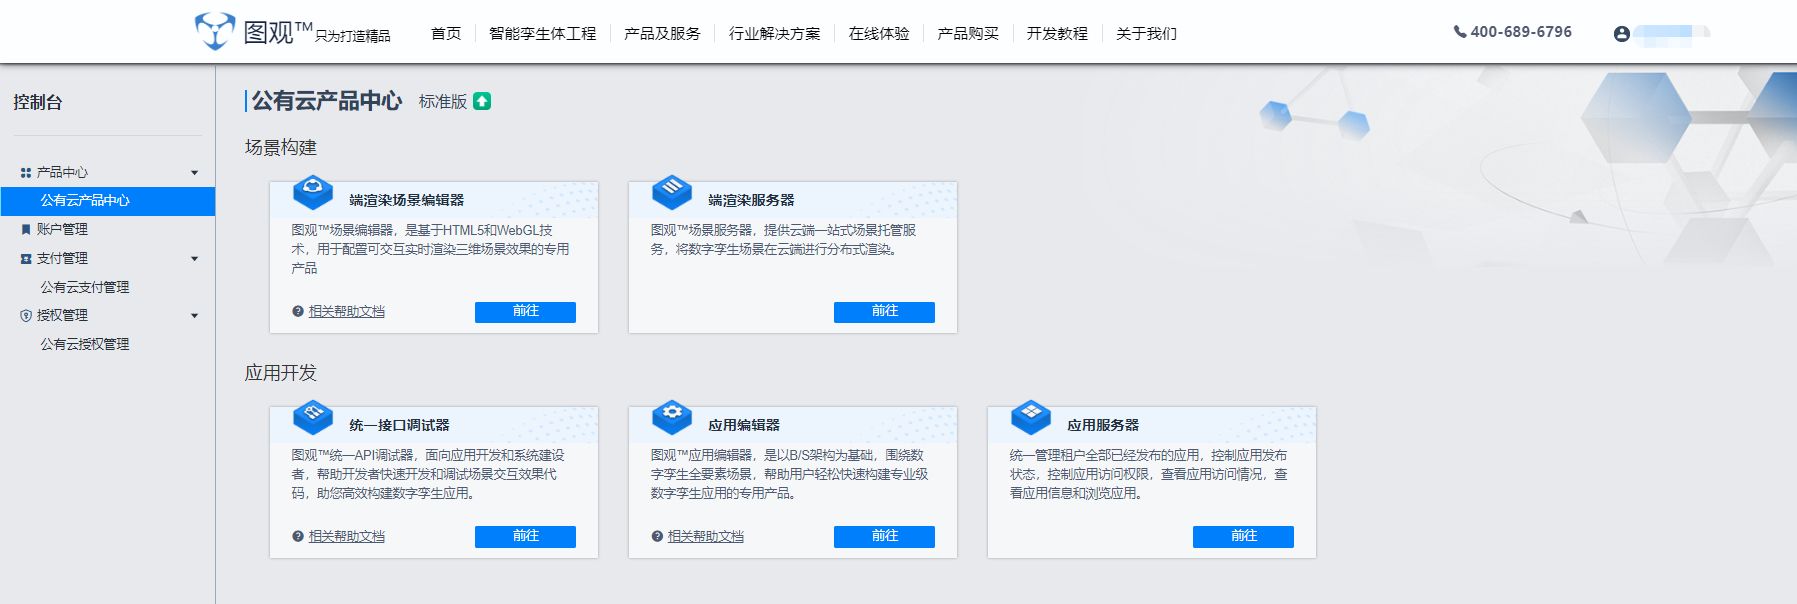This screenshot has height=604, width=1797.
Task: Click the 账户管理 bookmark icon
Action: [26, 229]
